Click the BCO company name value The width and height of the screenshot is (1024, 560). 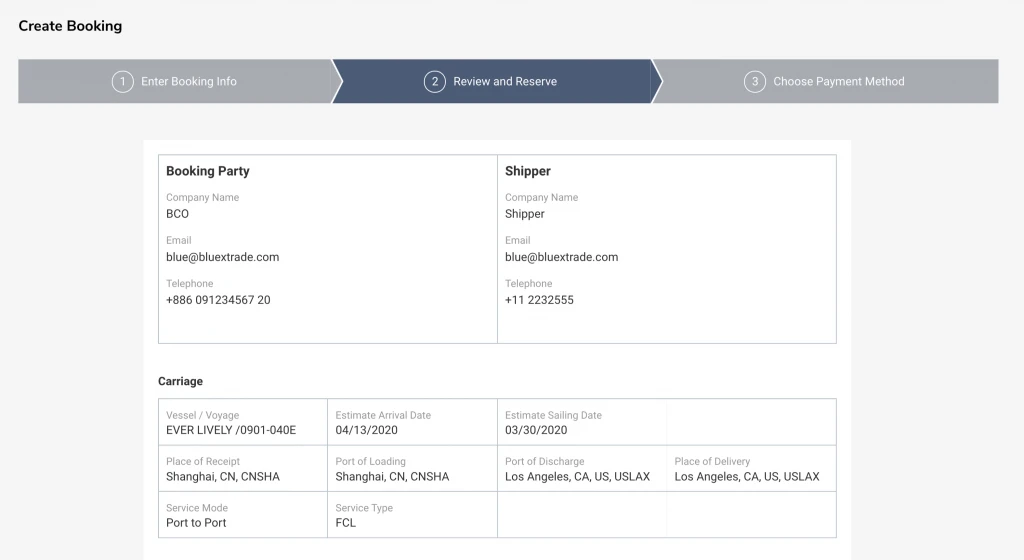point(177,214)
